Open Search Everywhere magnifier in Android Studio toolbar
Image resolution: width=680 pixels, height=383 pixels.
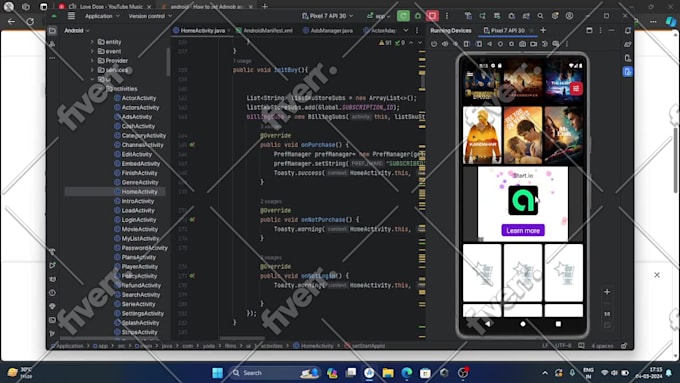tap(540, 16)
